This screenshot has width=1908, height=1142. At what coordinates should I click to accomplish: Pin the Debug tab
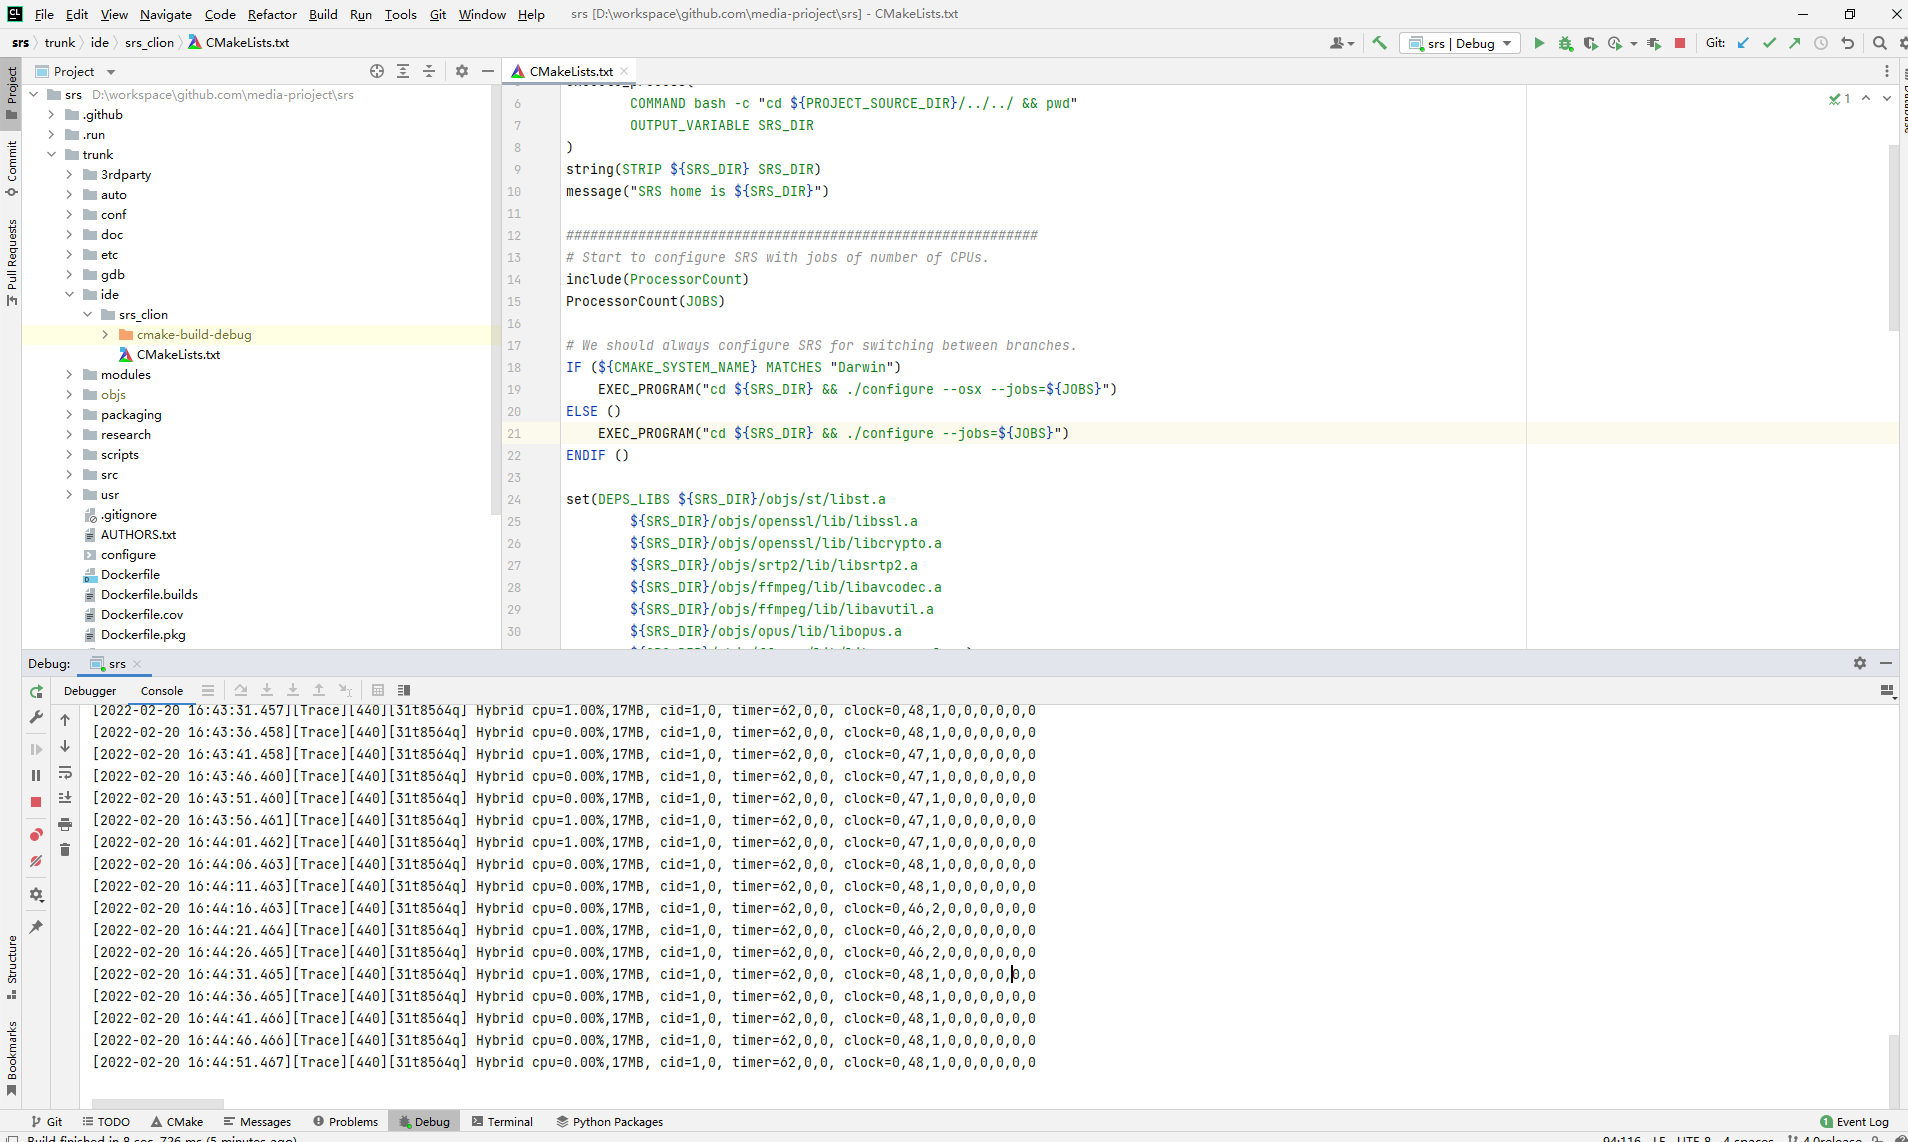pyautogui.click(x=36, y=927)
